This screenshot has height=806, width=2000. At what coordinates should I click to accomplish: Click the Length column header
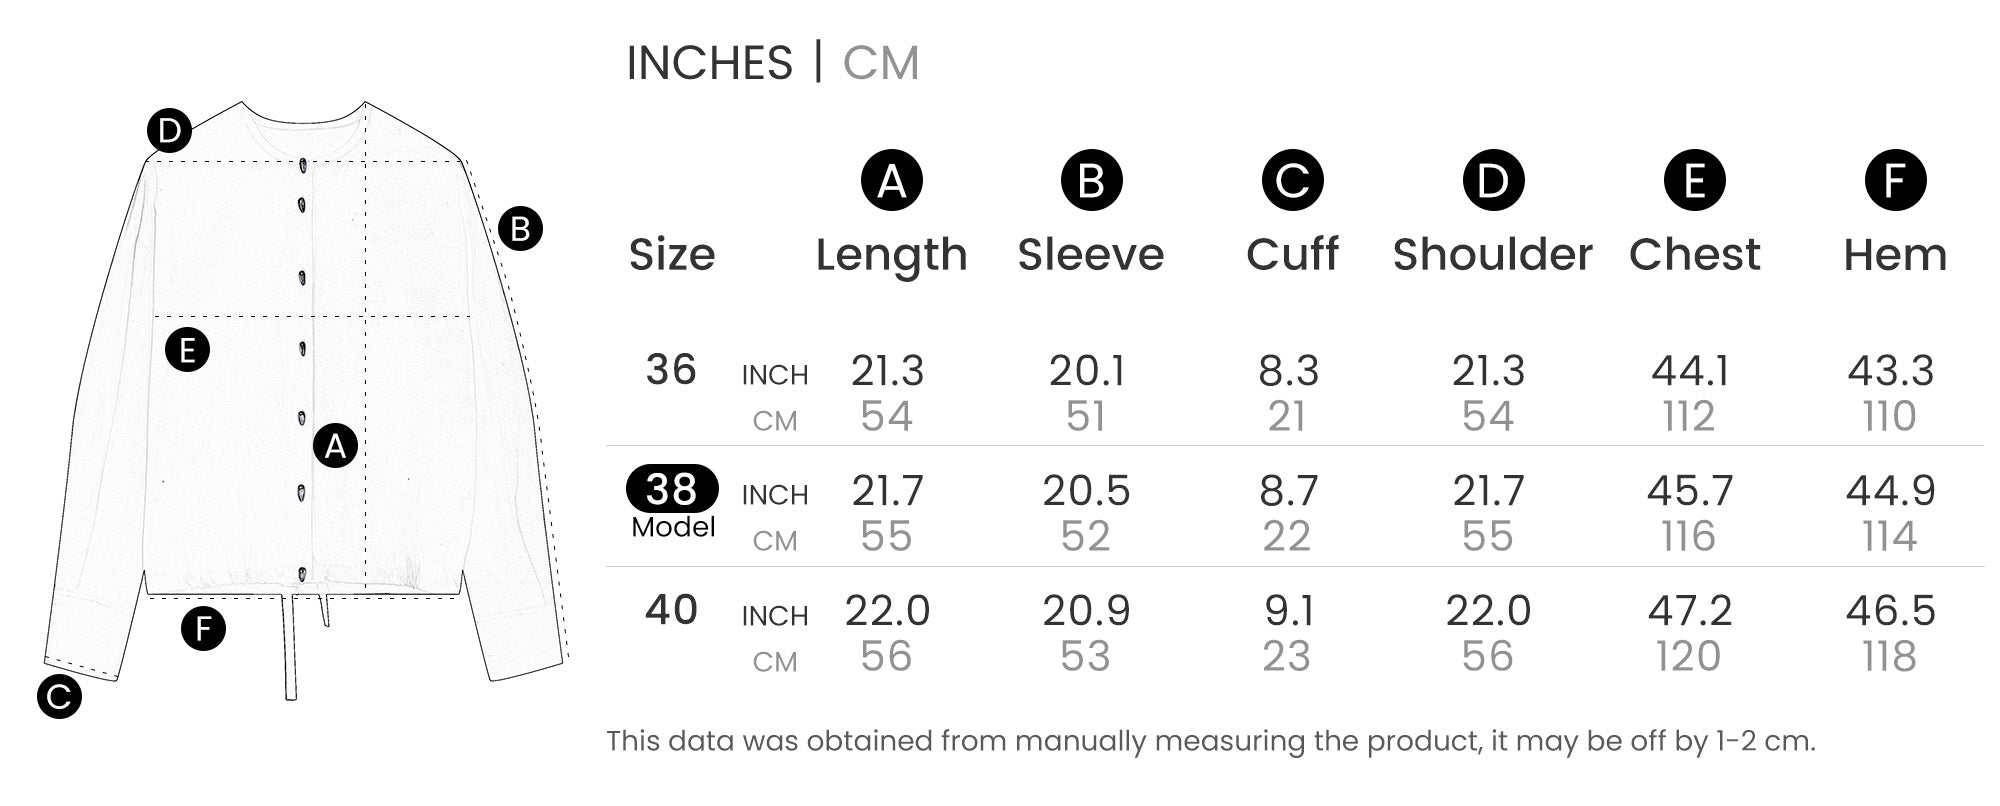point(891,255)
